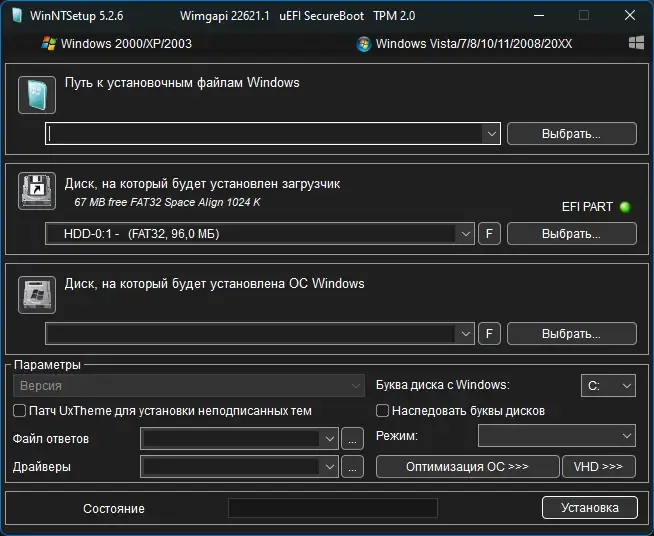654x536 pixels.
Task: Click the Буква диска с Windows label
Action: coord(443,385)
